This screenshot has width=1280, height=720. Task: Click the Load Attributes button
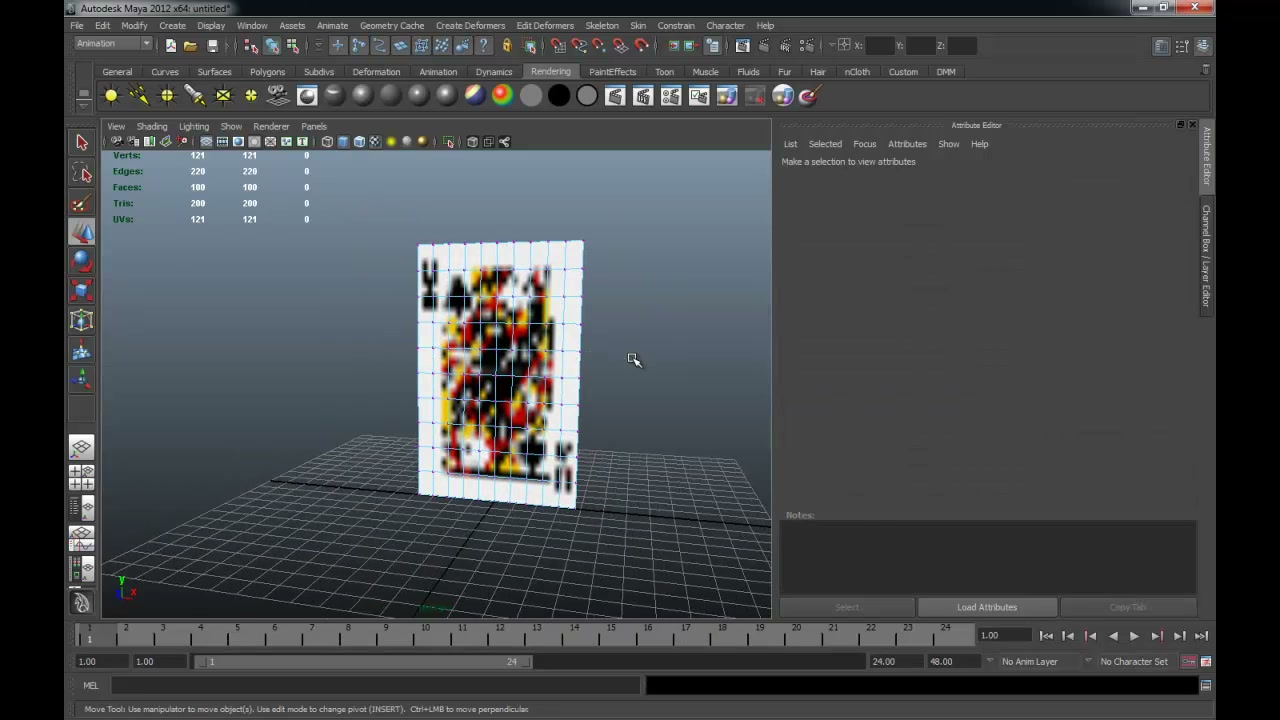[x=987, y=607]
